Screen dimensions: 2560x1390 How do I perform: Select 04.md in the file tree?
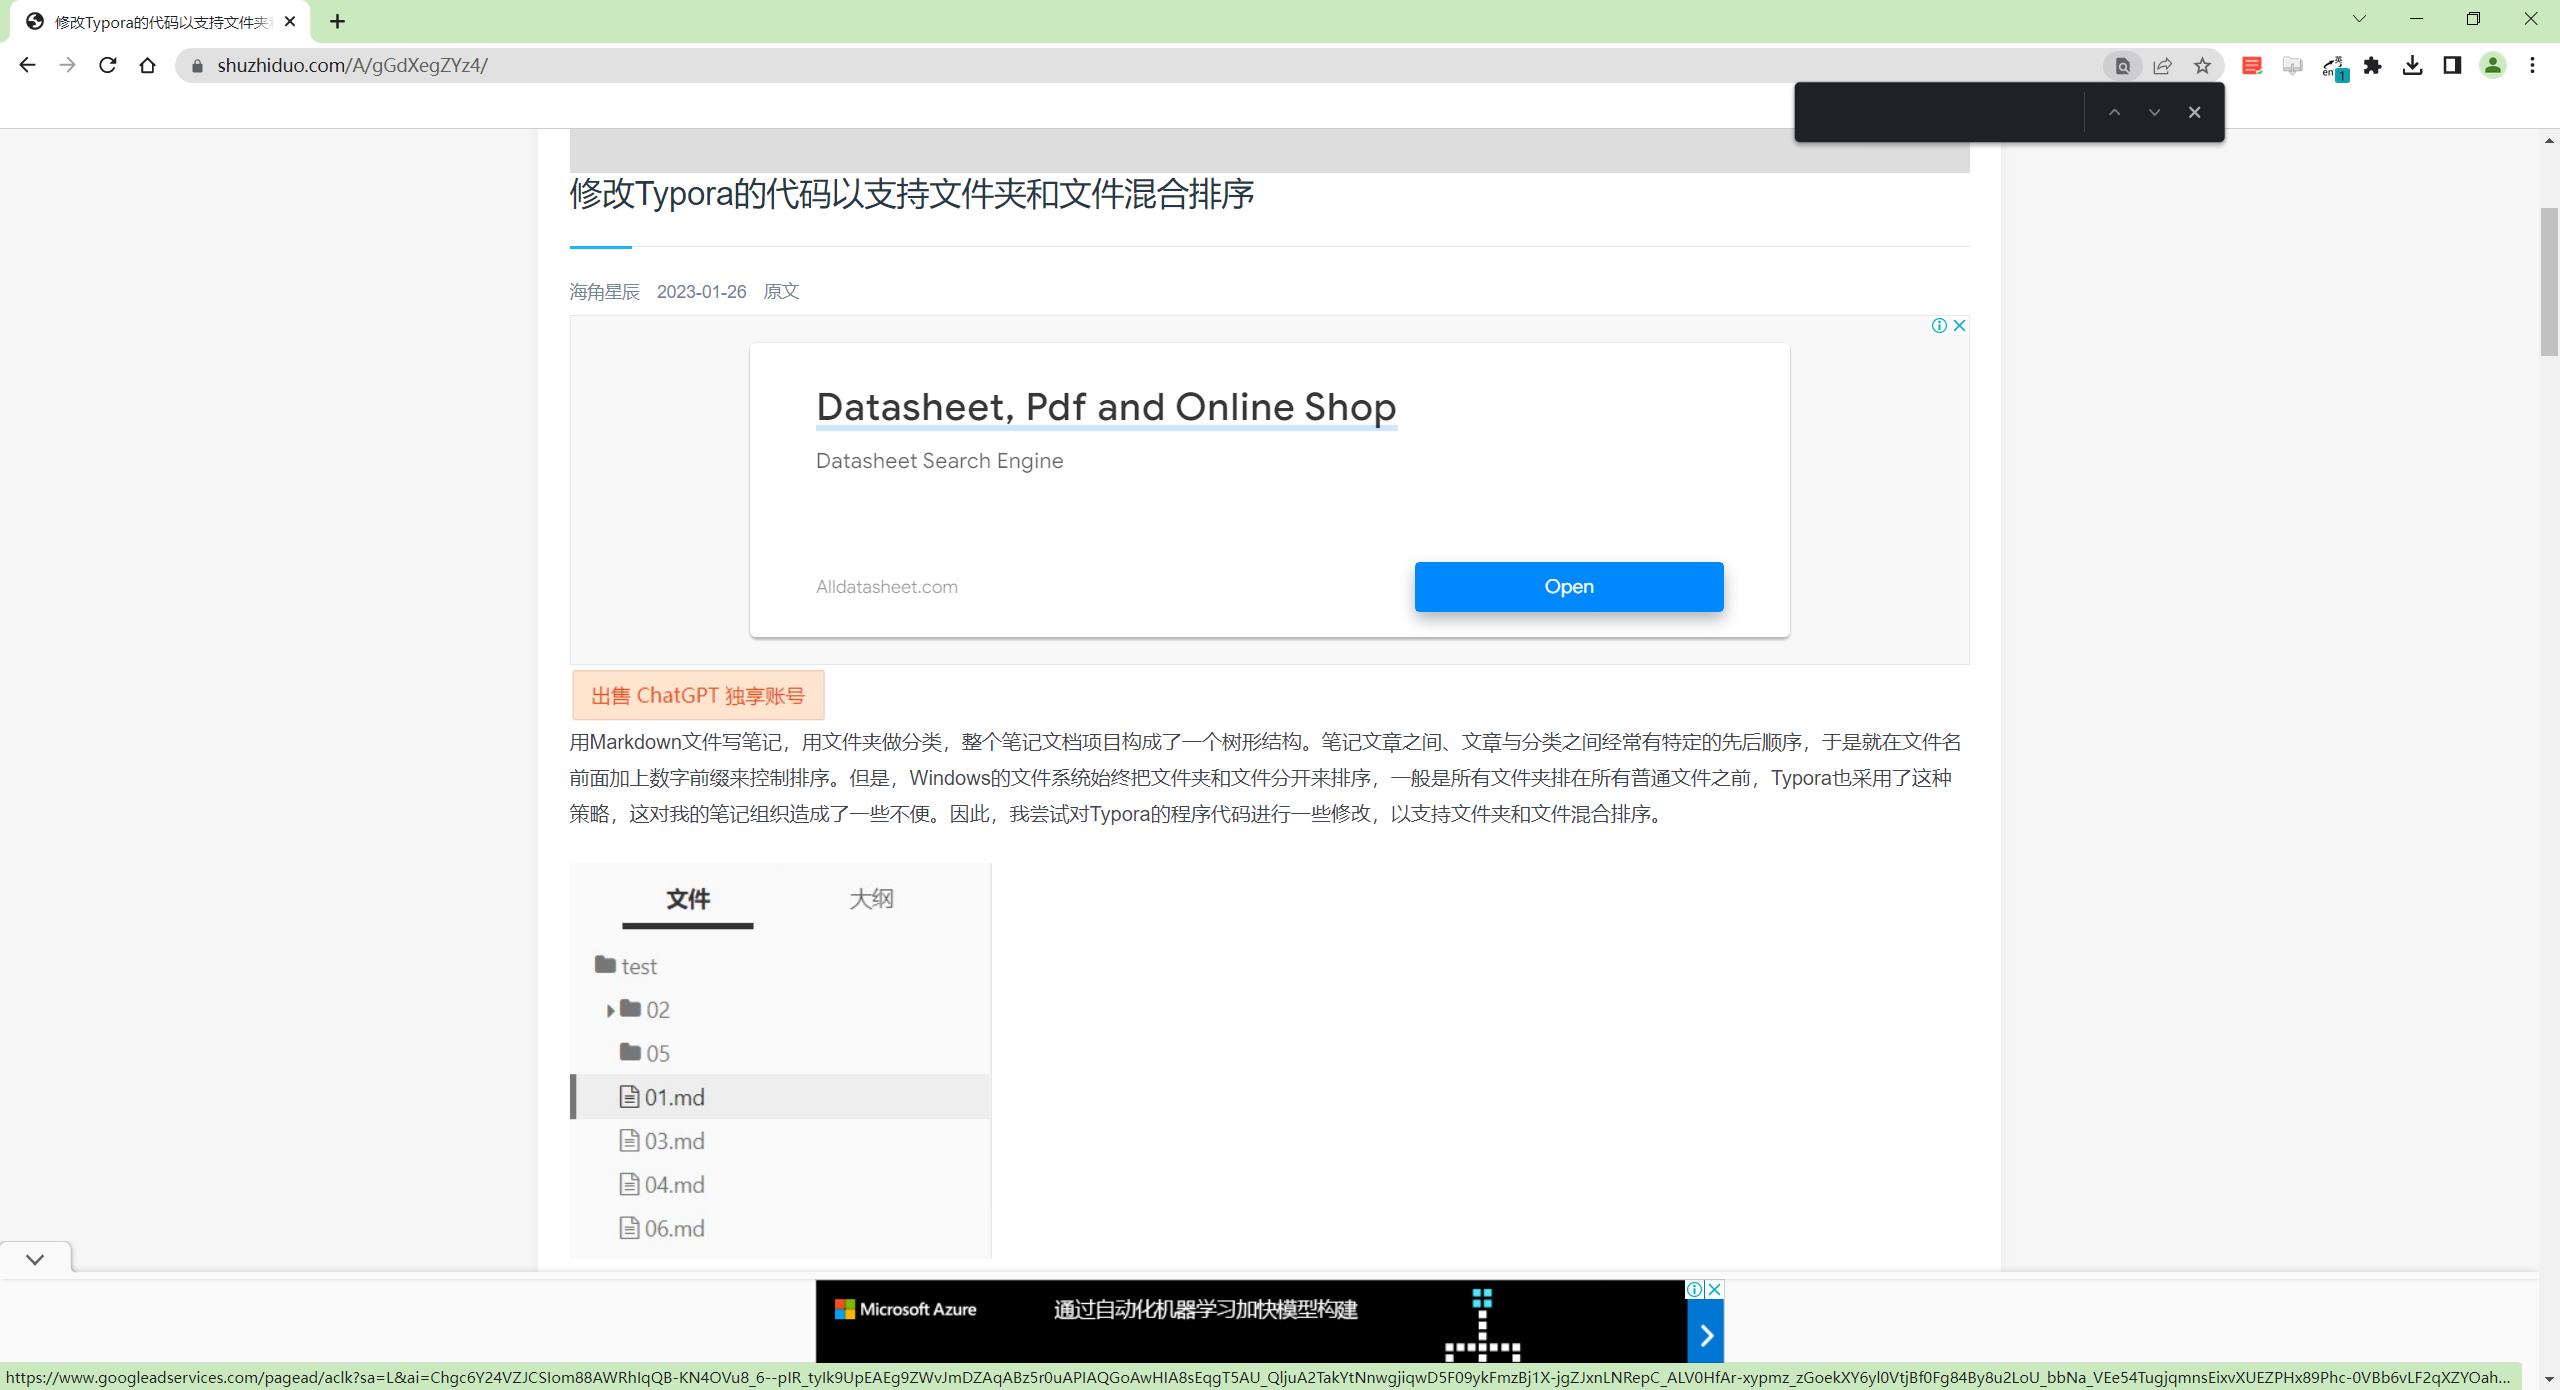click(x=662, y=1185)
